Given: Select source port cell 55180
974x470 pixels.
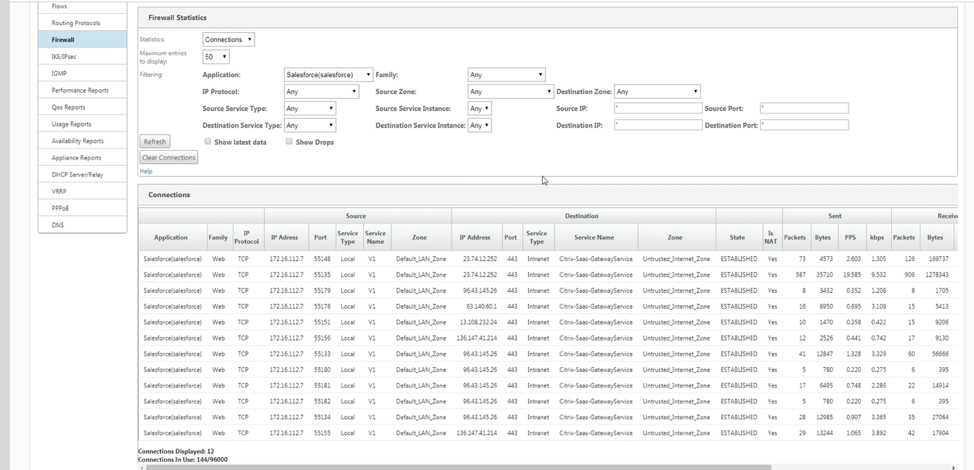Looking at the screenshot, I should [322, 369].
